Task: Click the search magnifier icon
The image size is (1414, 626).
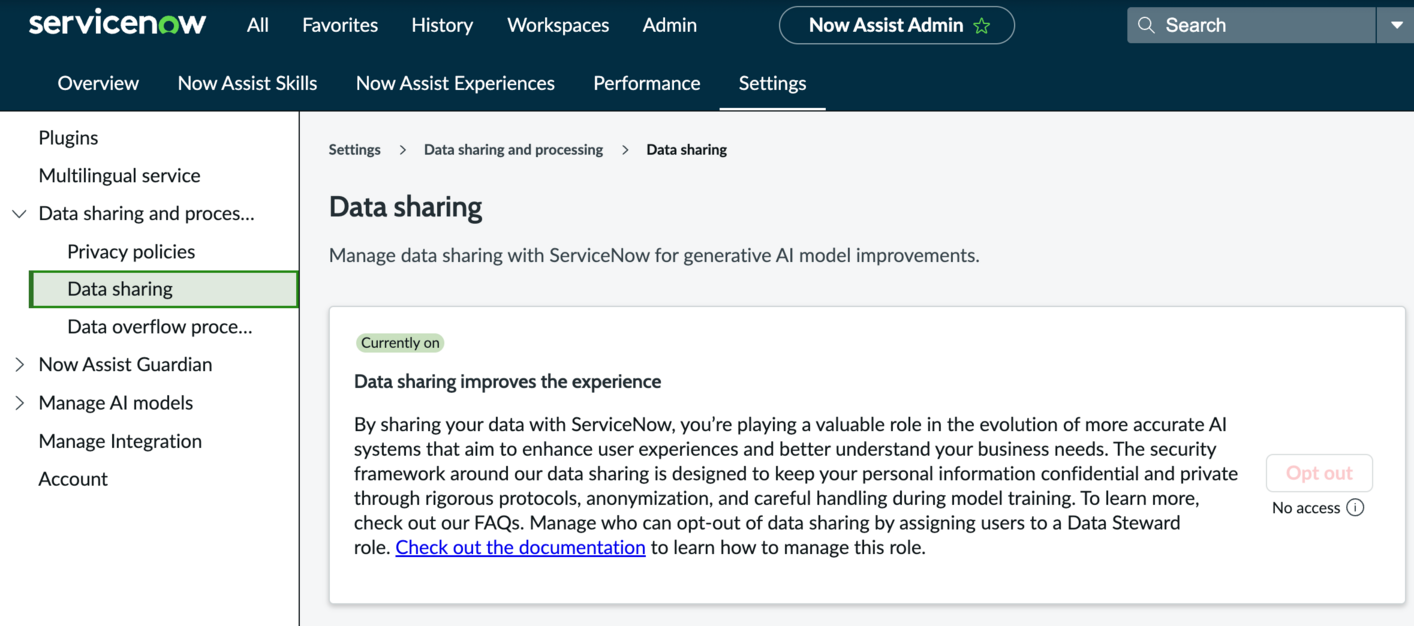Action: click(1146, 25)
